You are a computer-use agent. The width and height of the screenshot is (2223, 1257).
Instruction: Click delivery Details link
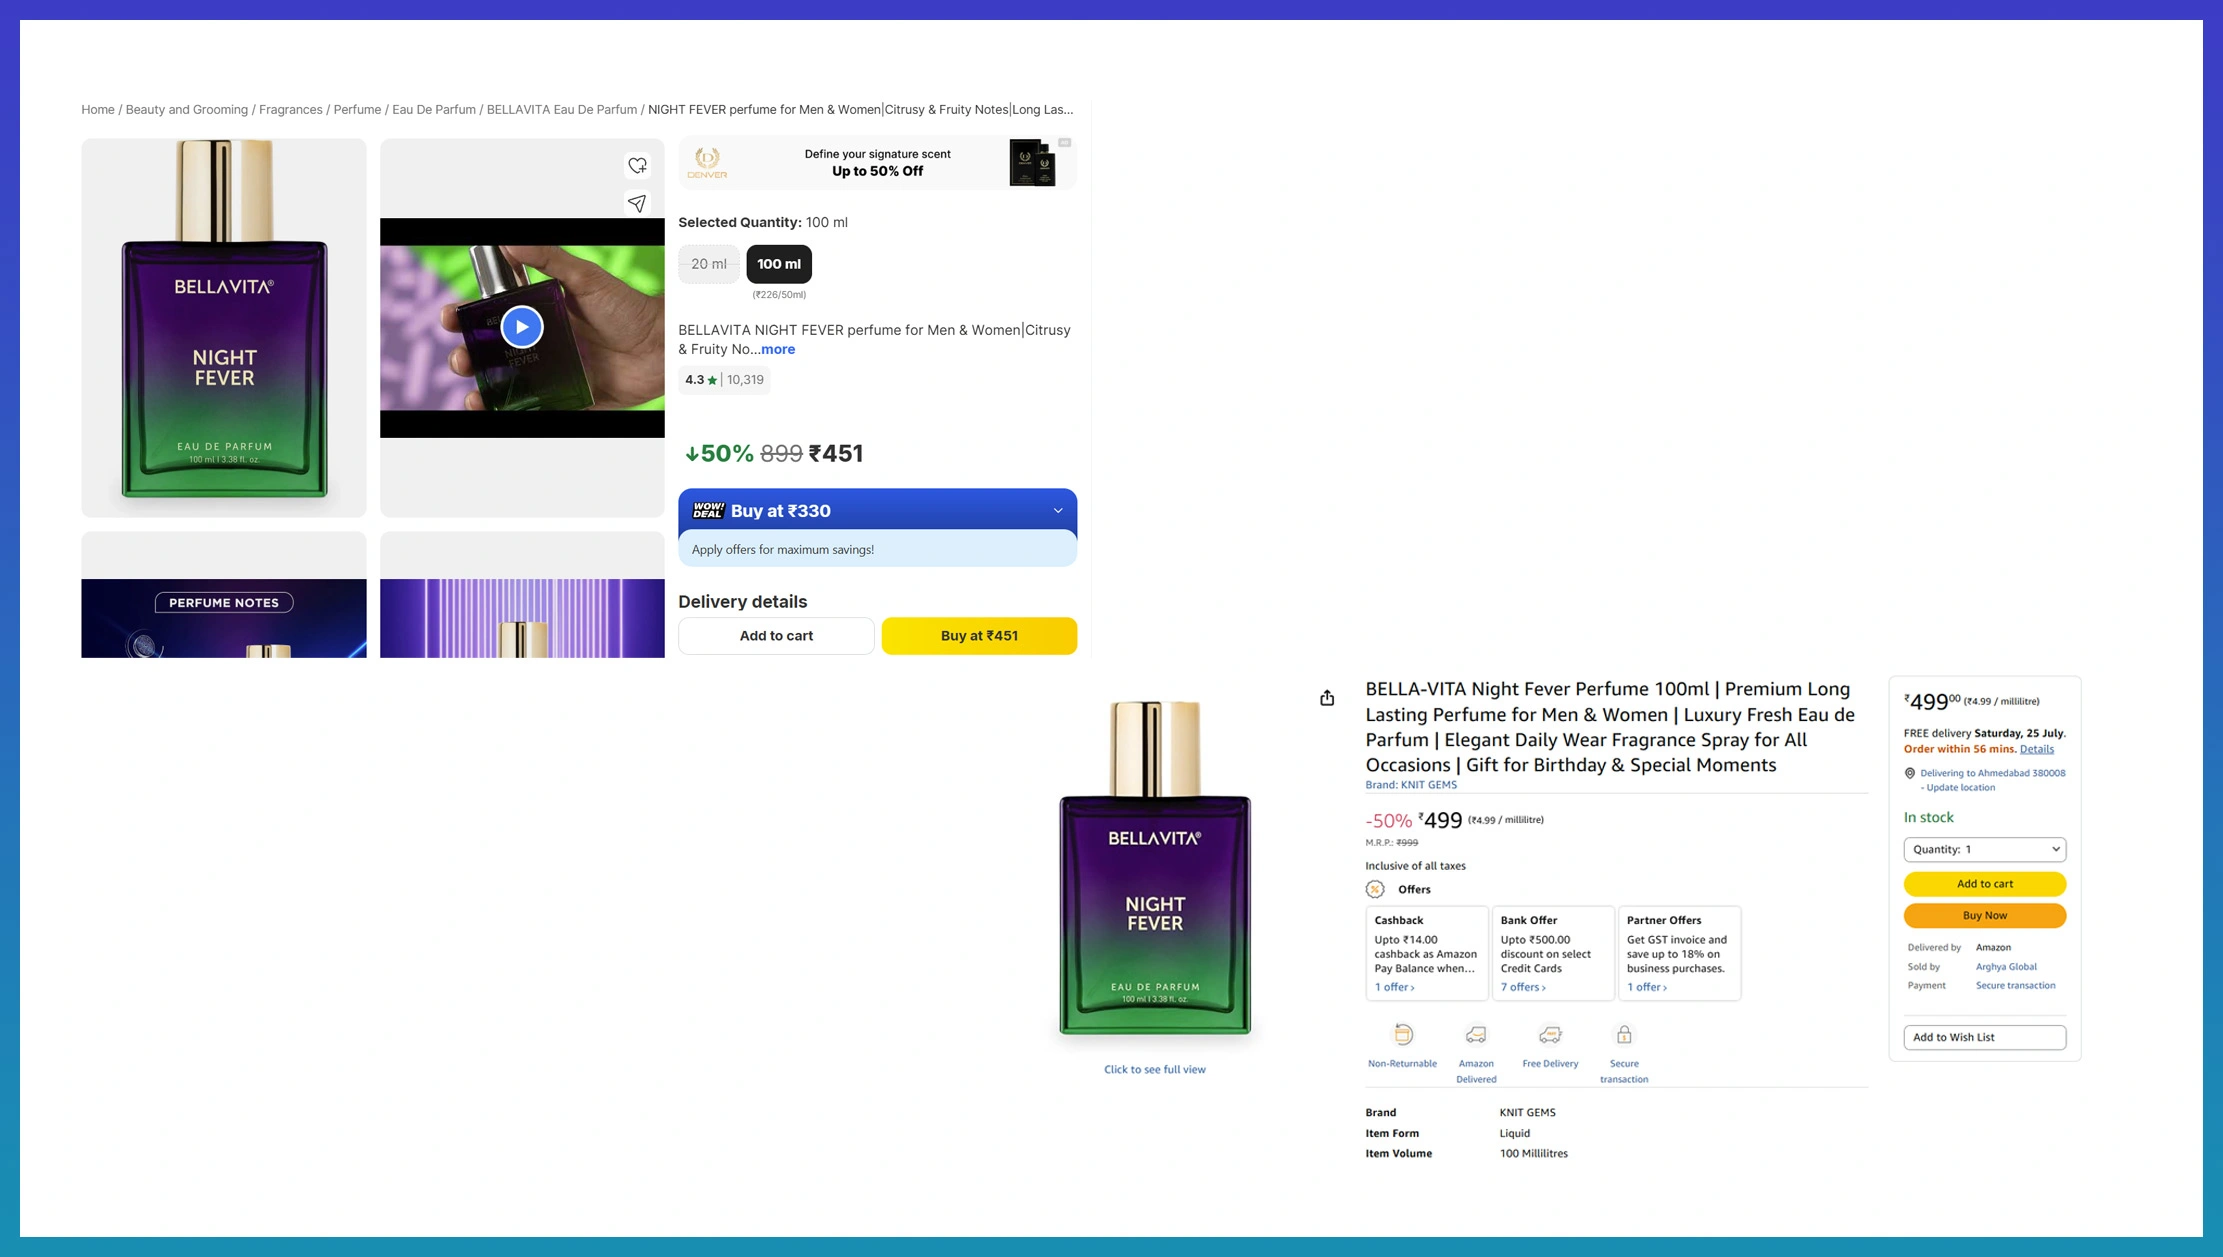coord(2036,749)
